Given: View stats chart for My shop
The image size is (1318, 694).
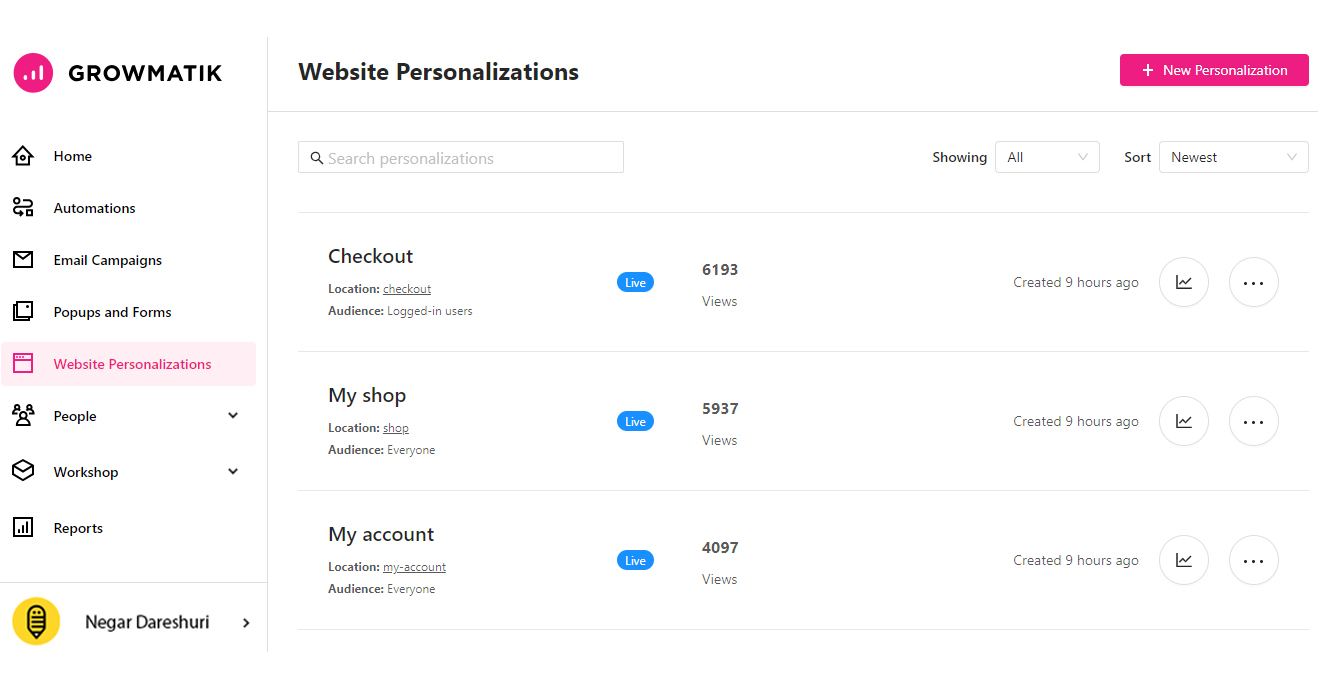Looking at the screenshot, I should click(1184, 422).
